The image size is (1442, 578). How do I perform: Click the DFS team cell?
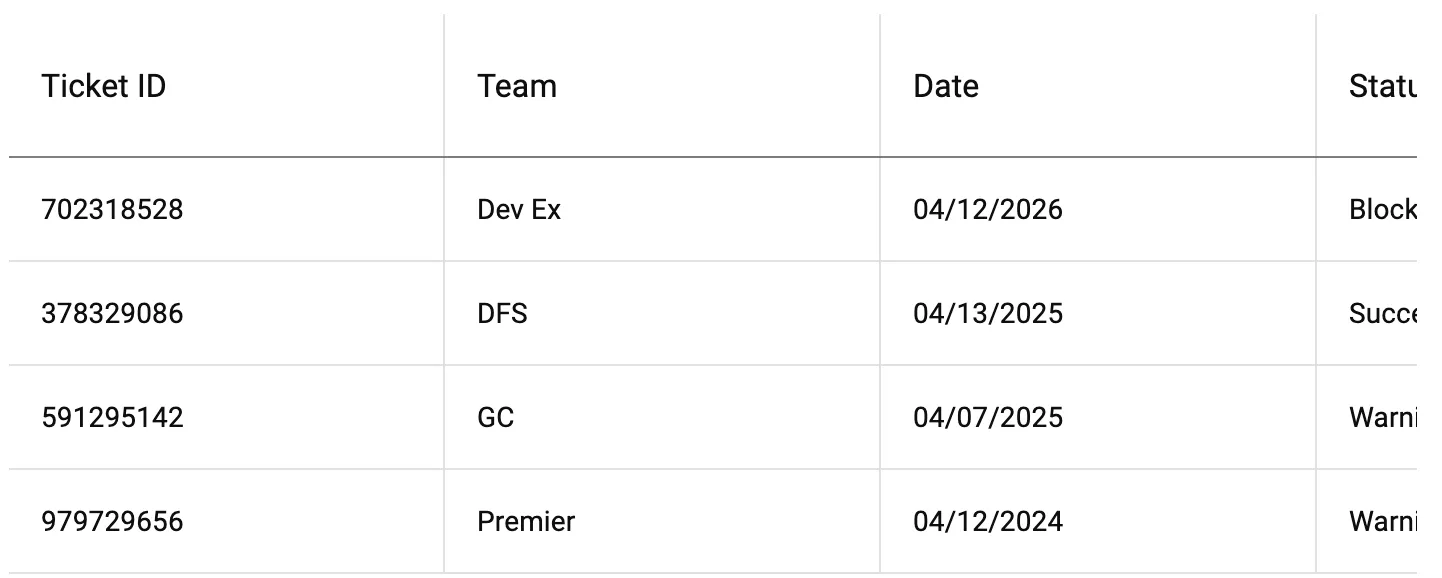[502, 314]
